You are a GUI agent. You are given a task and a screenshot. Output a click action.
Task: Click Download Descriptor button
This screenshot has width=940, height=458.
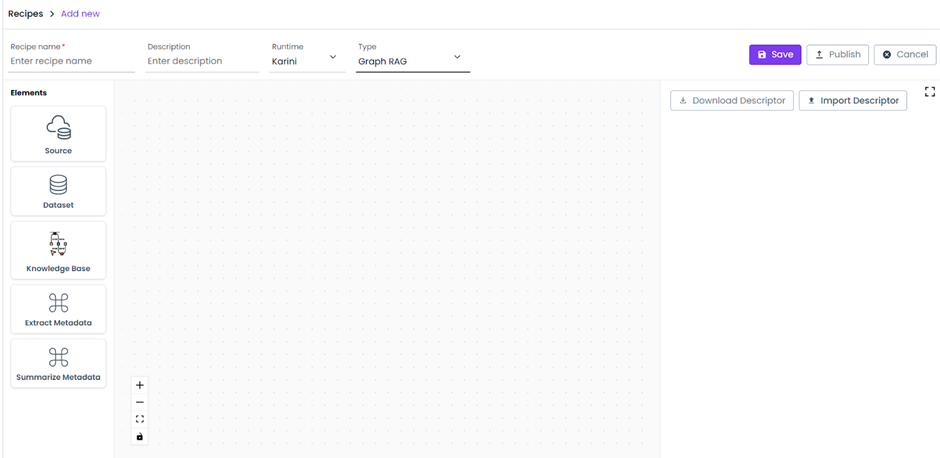(732, 101)
